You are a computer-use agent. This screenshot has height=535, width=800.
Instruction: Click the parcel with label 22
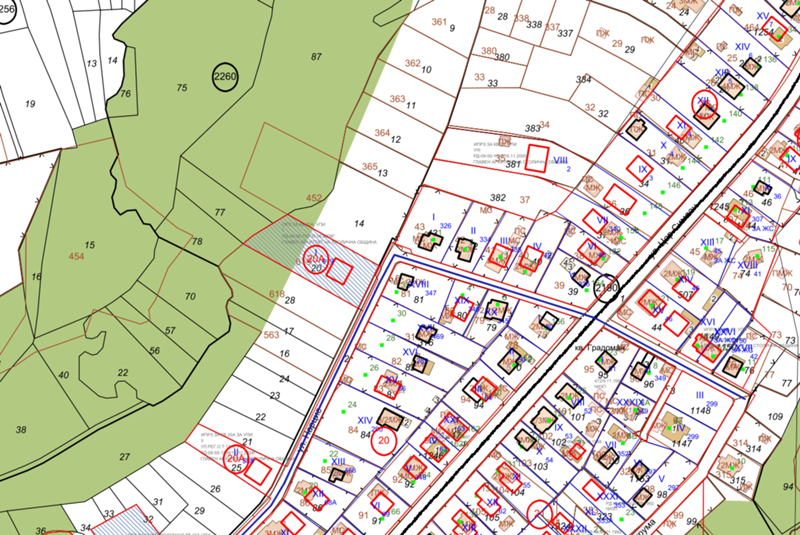tap(123, 372)
